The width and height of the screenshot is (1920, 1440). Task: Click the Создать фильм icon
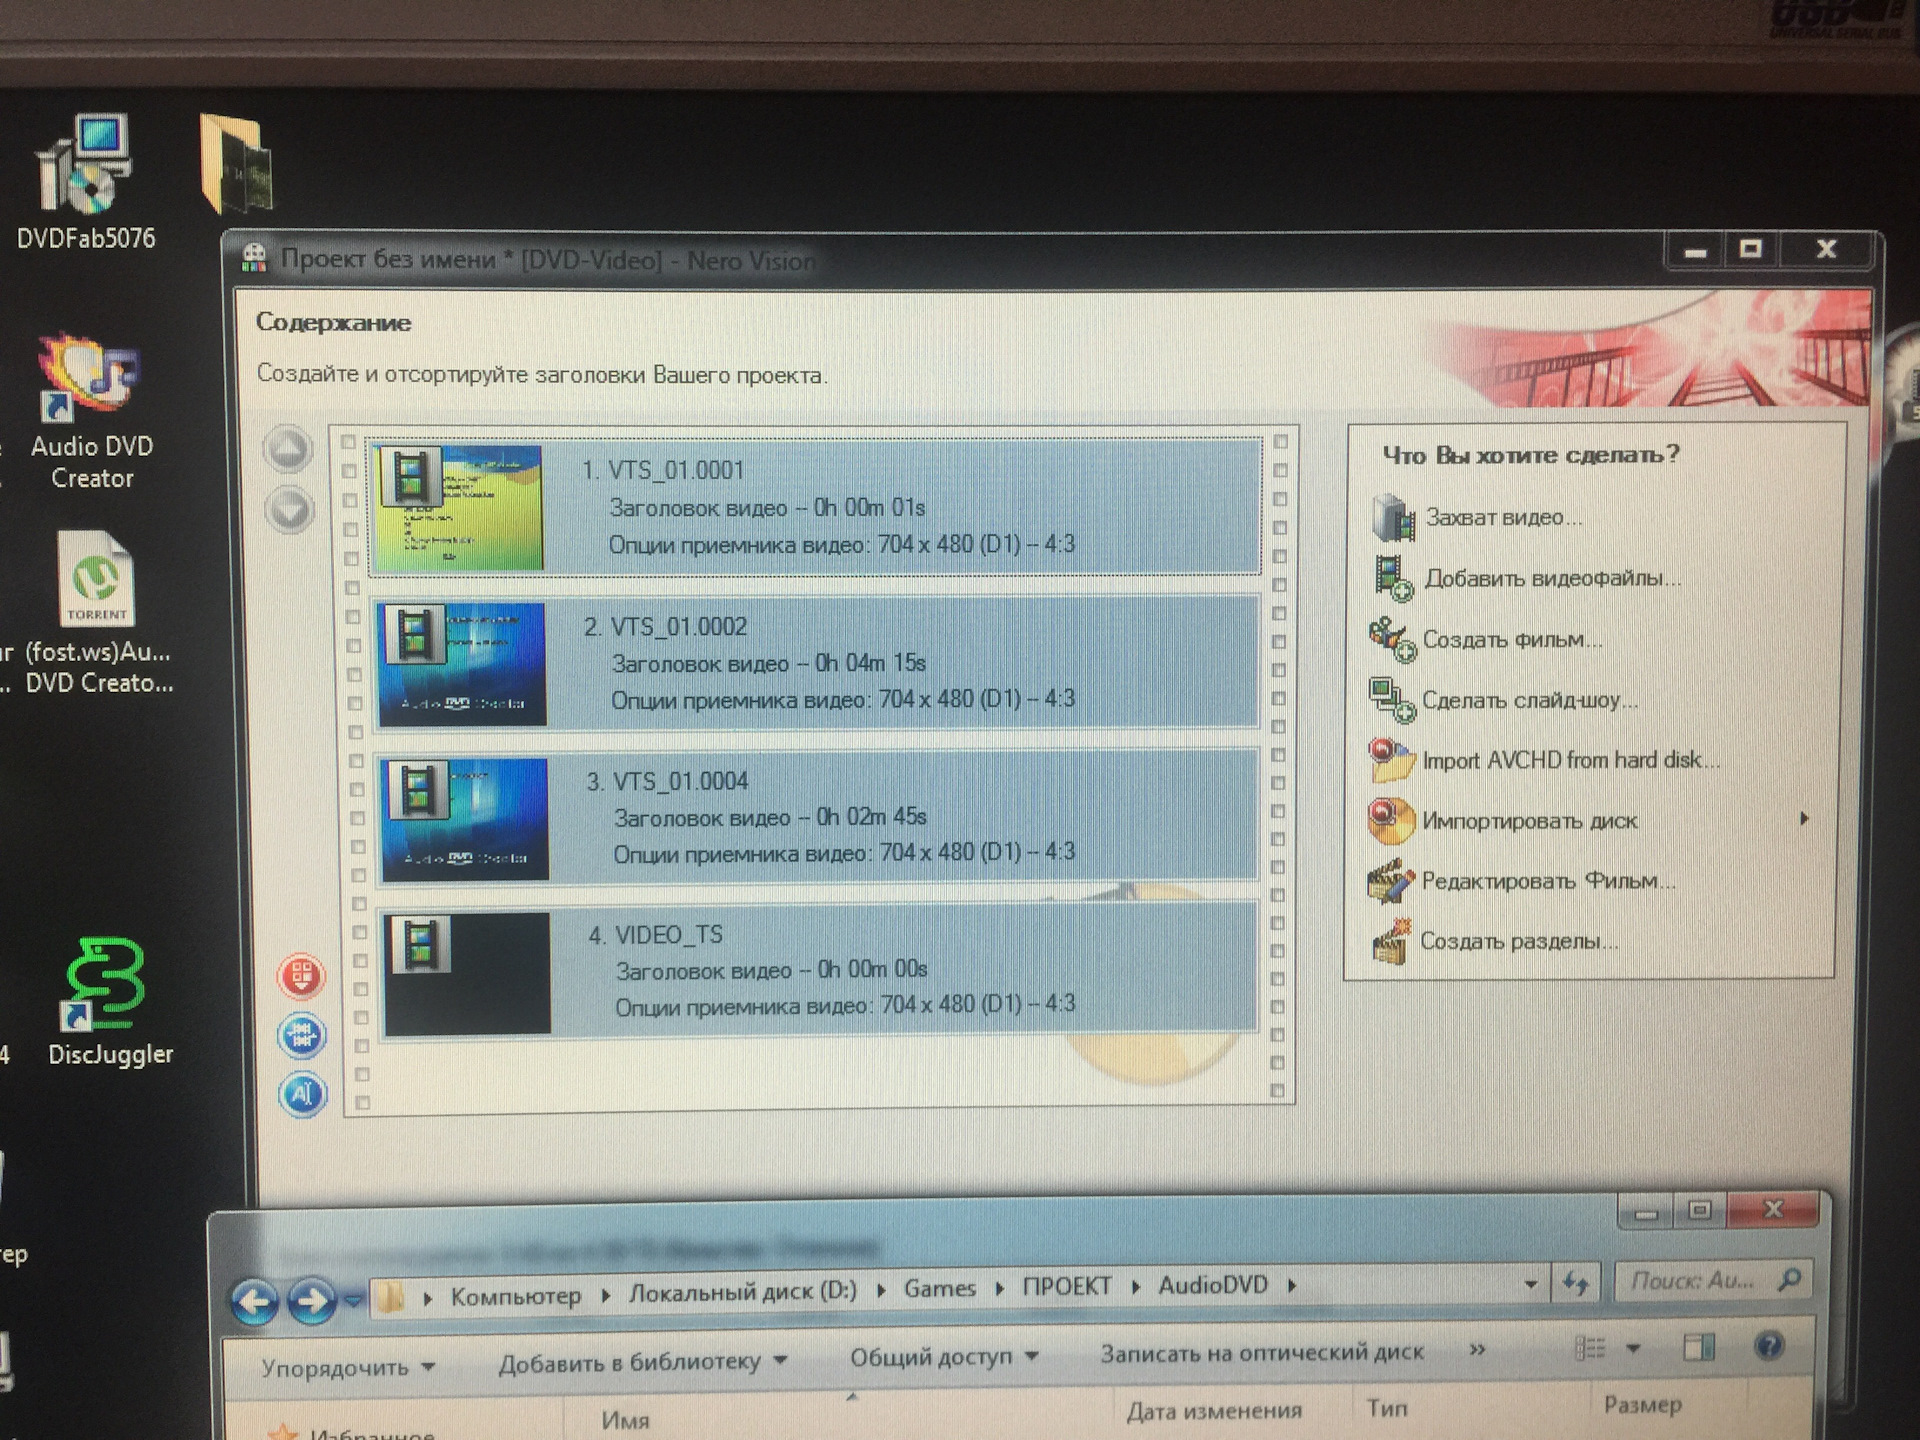pyautogui.click(x=1392, y=639)
